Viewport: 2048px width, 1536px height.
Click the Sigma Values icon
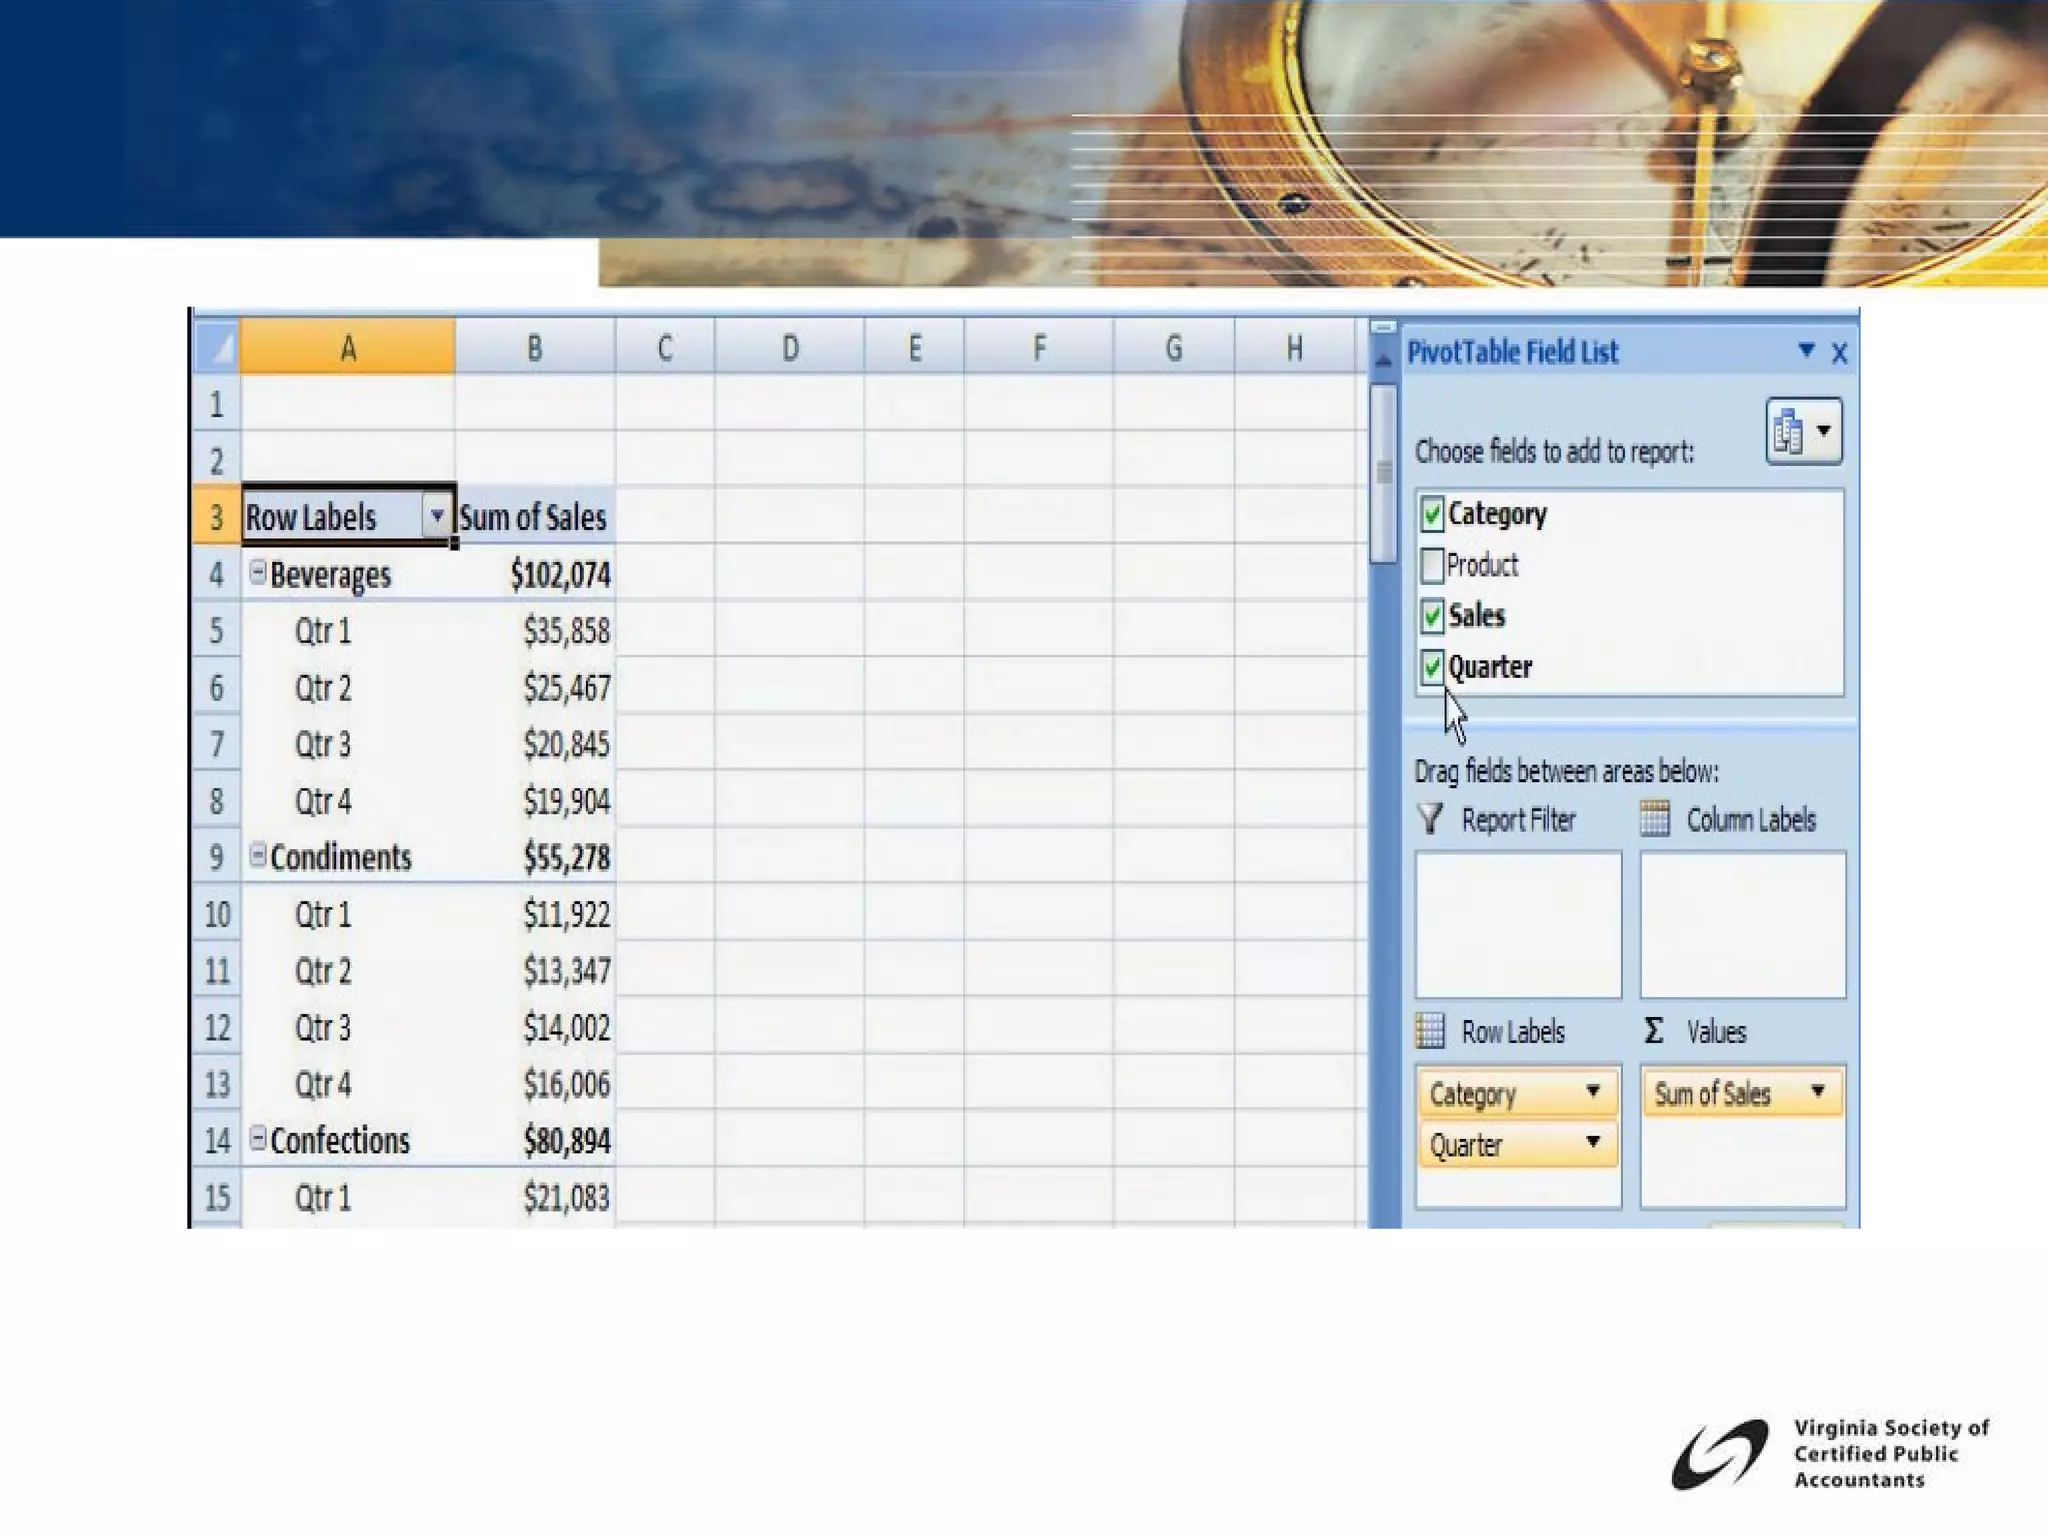[1654, 1031]
